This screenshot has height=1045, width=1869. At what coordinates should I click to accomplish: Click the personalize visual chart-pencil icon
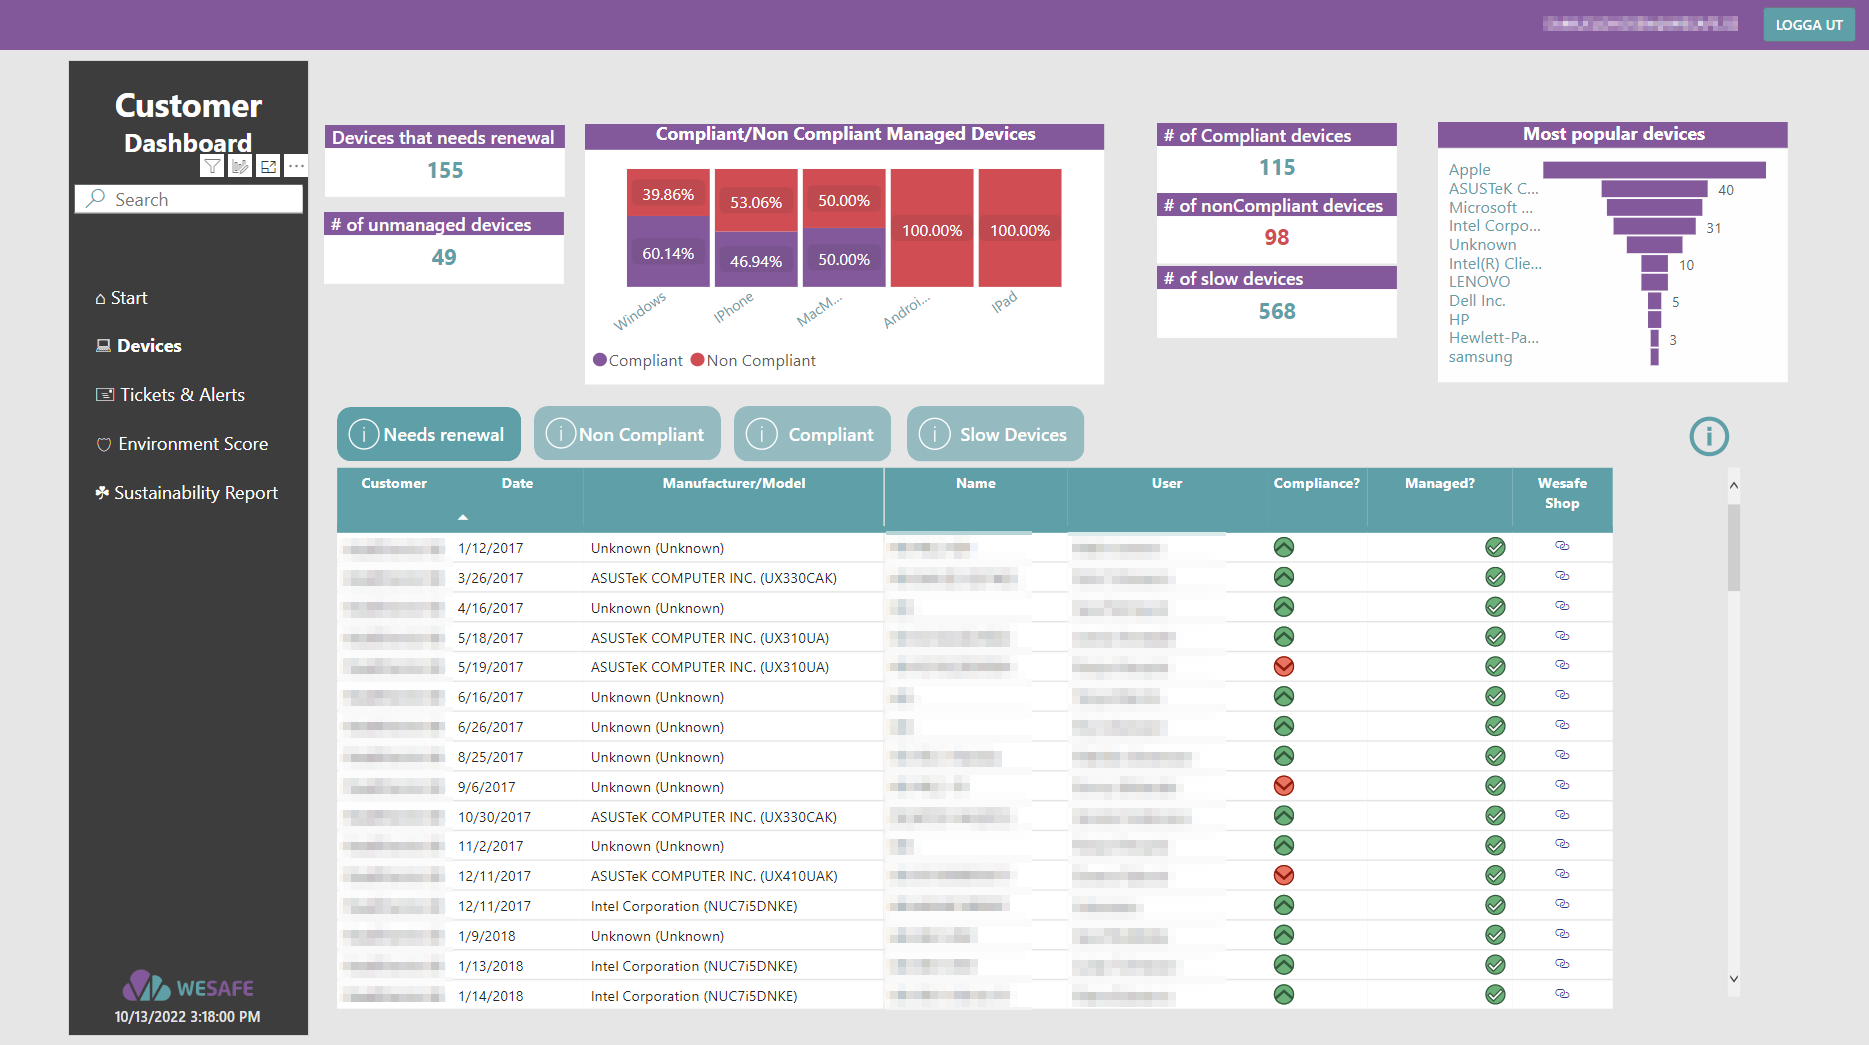(240, 166)
